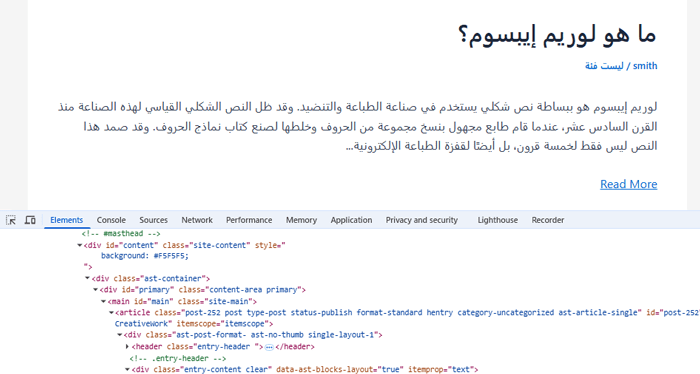Screen dimensions: 700x374
Task: Collapse the entry-content clear div node
Action: tap(127, 369)
